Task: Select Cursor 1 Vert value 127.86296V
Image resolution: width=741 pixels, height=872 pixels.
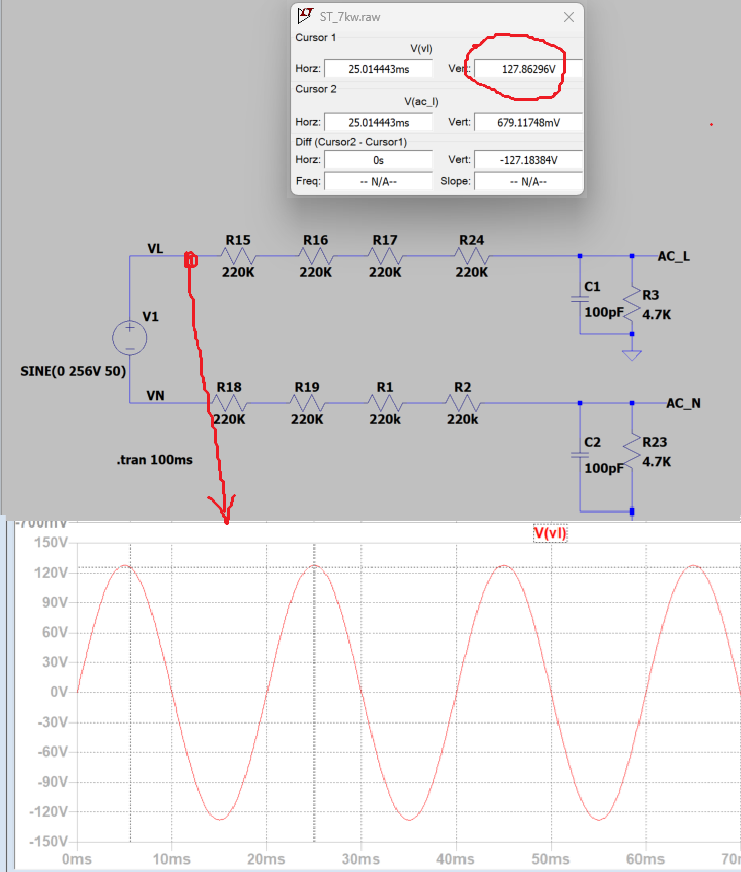Action: pyautogui.click(x=528, y=69)
